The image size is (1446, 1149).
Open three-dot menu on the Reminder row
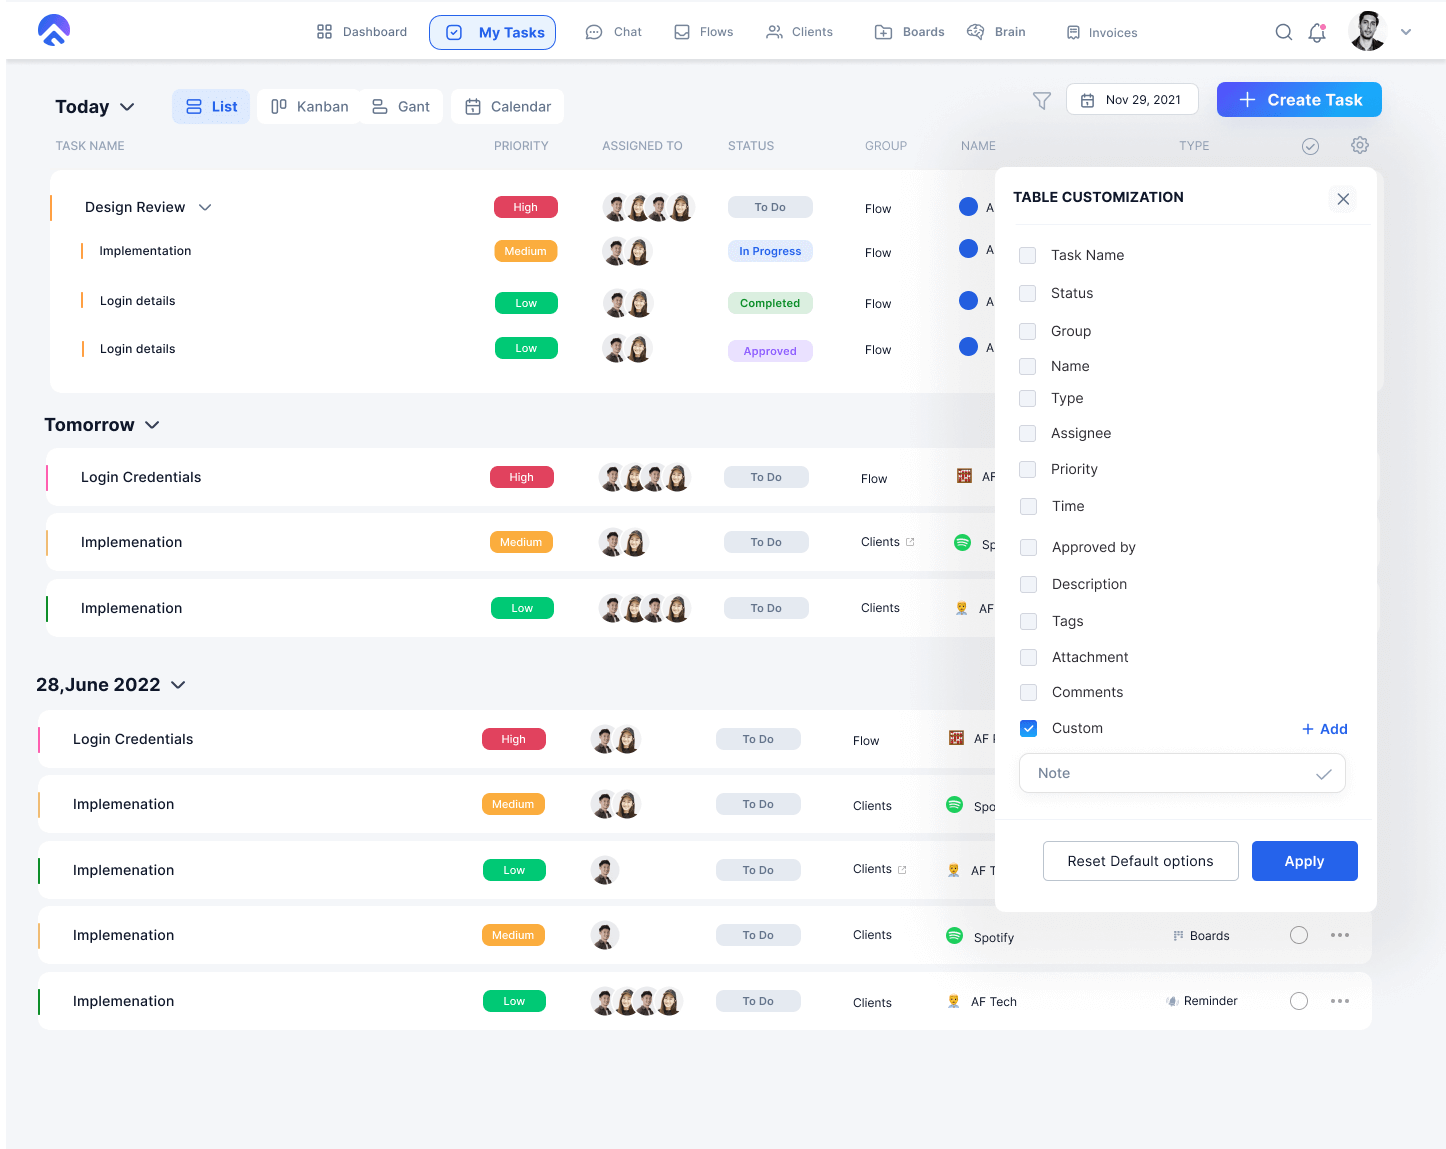pyautogui.click(x=1340, y=1001)
